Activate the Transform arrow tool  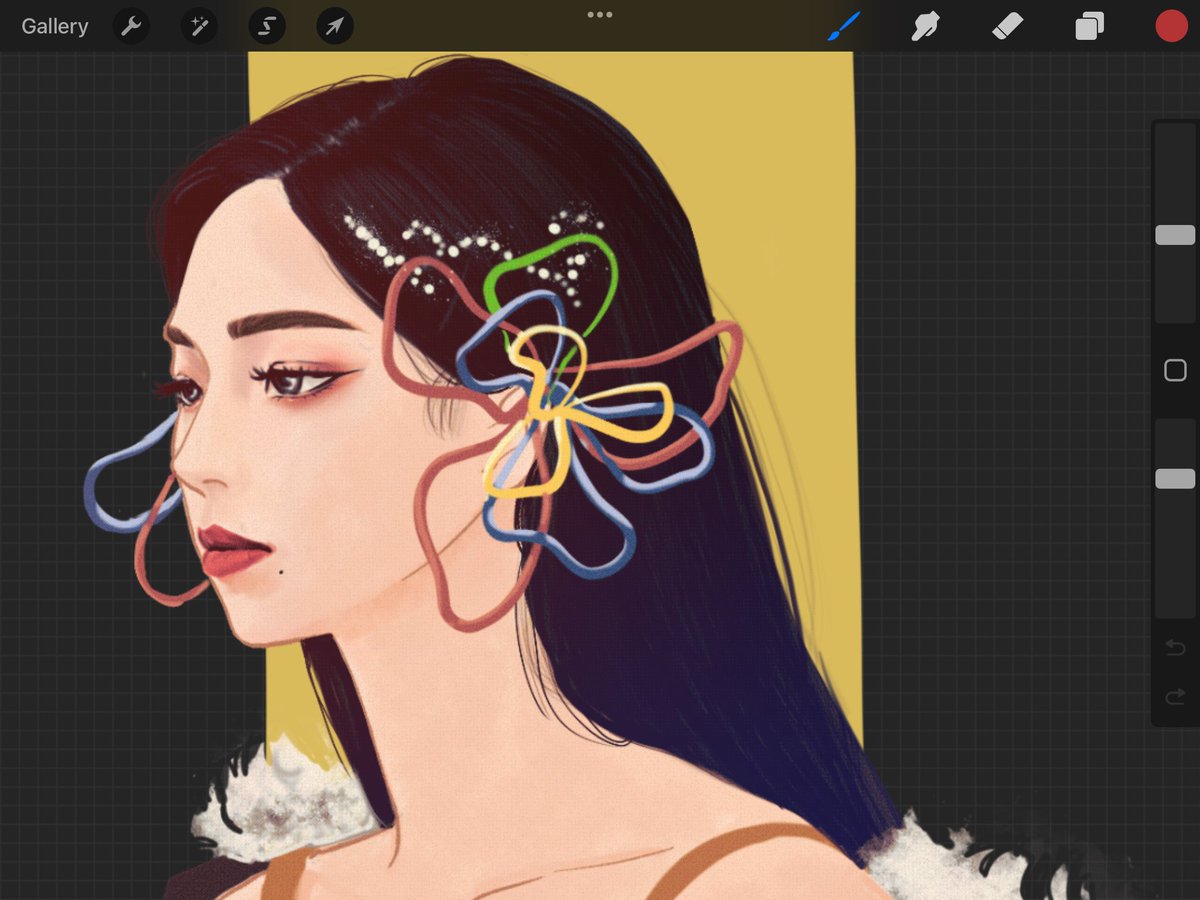[x=335, y=26]
